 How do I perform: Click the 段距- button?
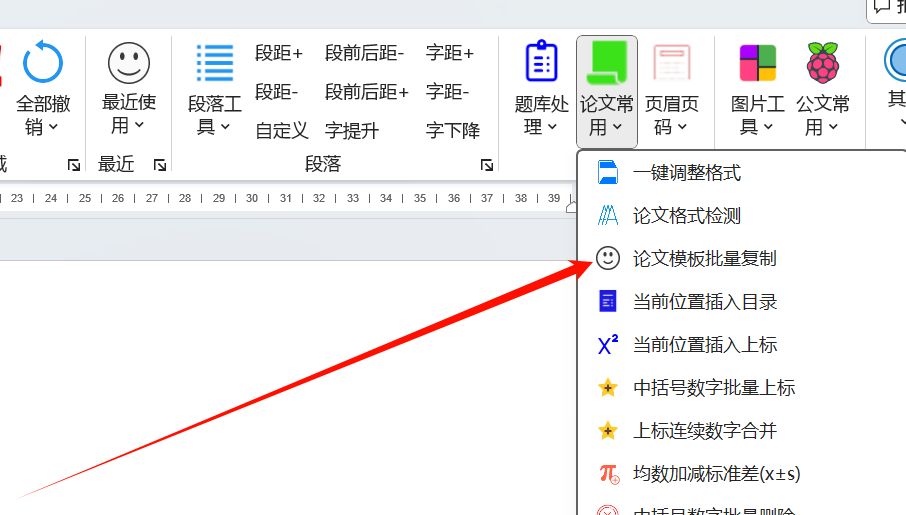point(277,92)
